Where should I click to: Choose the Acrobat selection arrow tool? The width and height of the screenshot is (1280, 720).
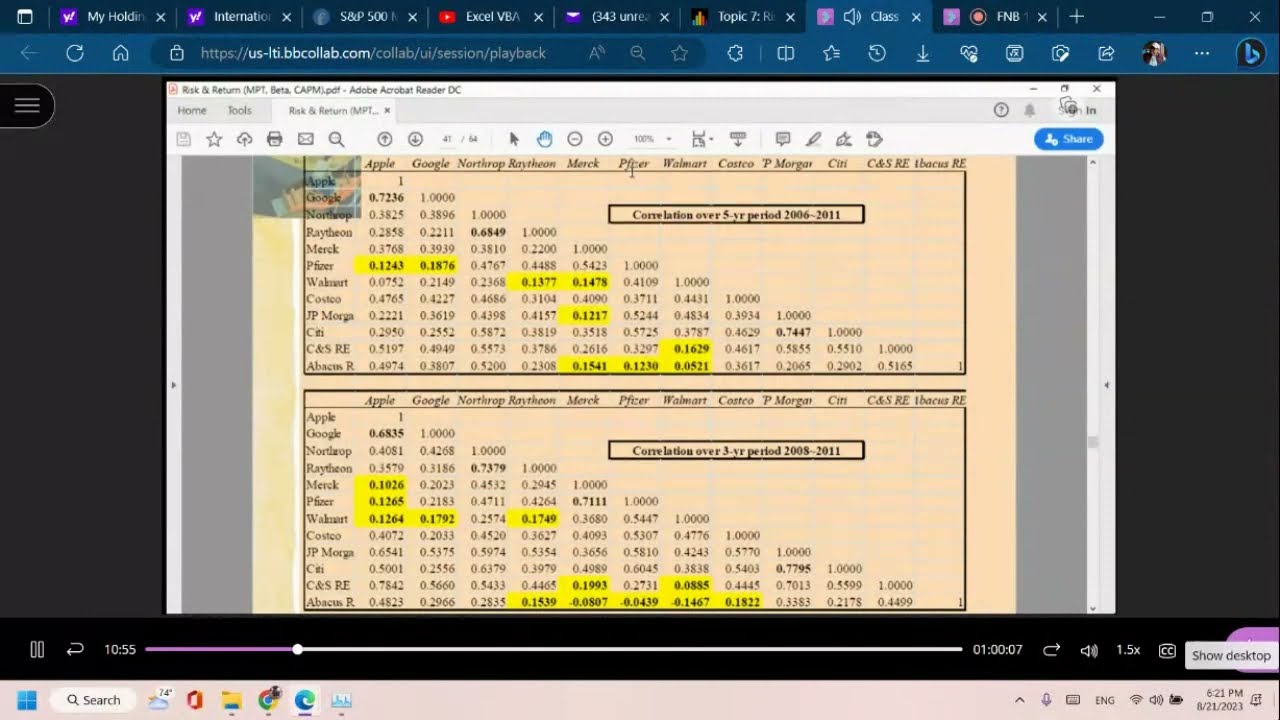click(x=514, y=139)
